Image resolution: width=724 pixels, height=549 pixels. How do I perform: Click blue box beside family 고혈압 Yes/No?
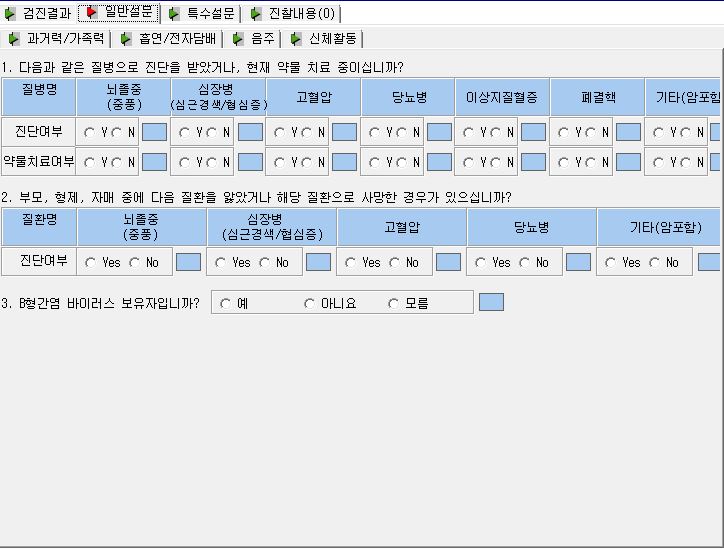pyautogui.click(x=448, y=262)
